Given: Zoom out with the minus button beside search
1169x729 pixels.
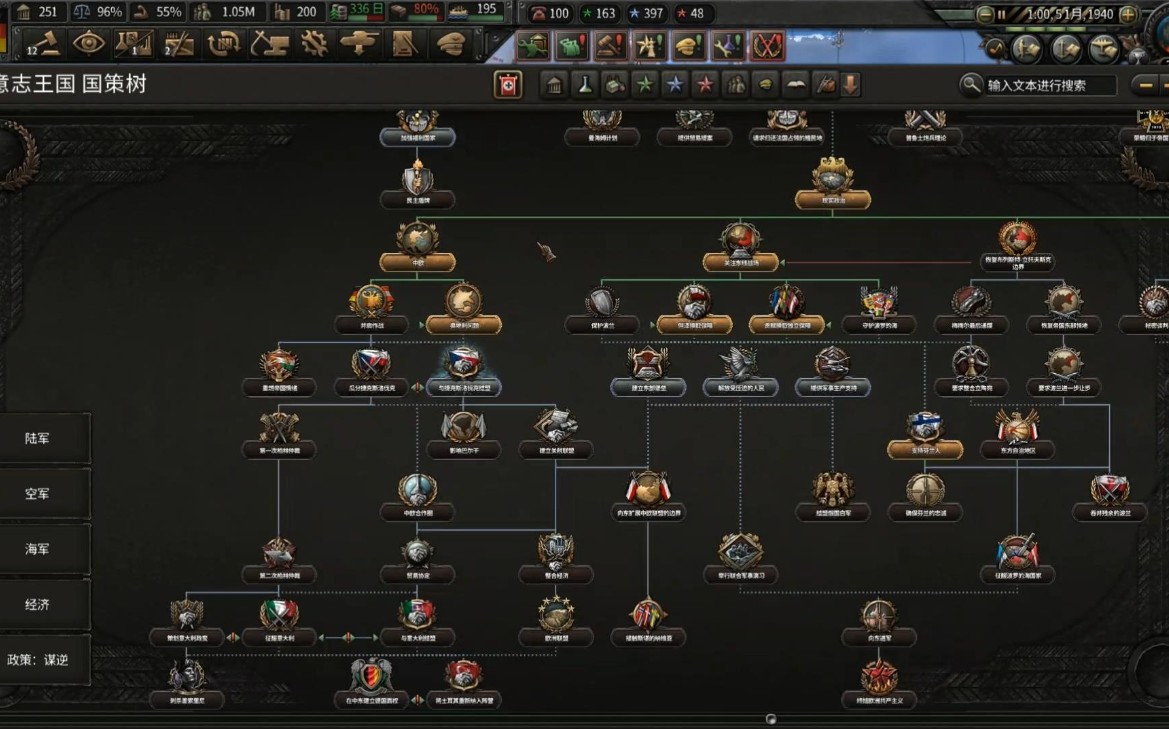Looking at the screenshot, I should pyautogui.click(x=1144, y=86).
